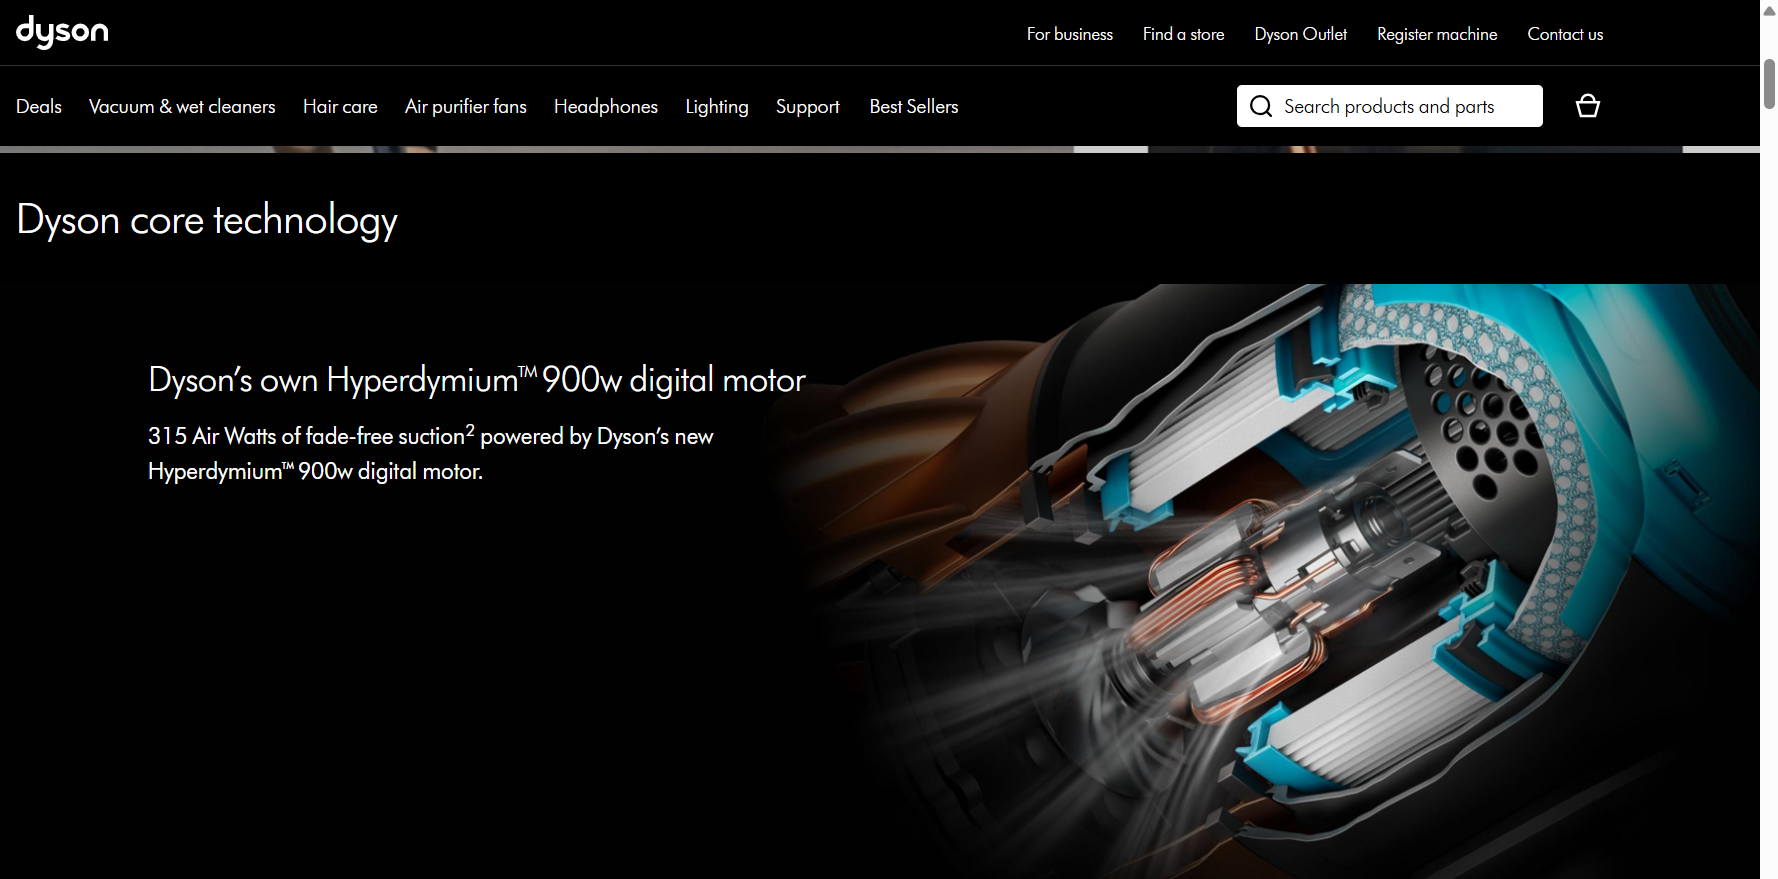Image resolution: width=1778 pixels, height=879 pixels.
Task: Click the search magnifier icon
Action: (1261, 106)
